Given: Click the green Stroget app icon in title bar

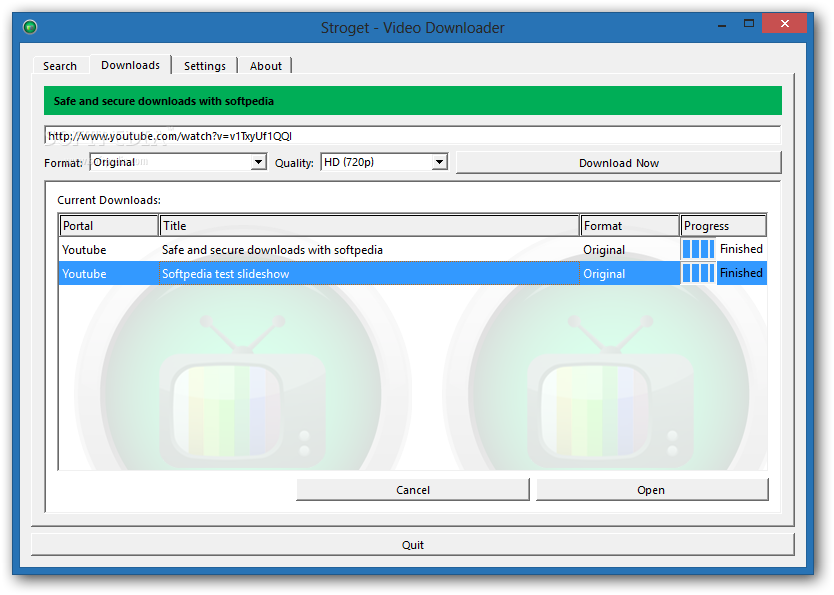Looking at the screenshot, I should [30, 27].
